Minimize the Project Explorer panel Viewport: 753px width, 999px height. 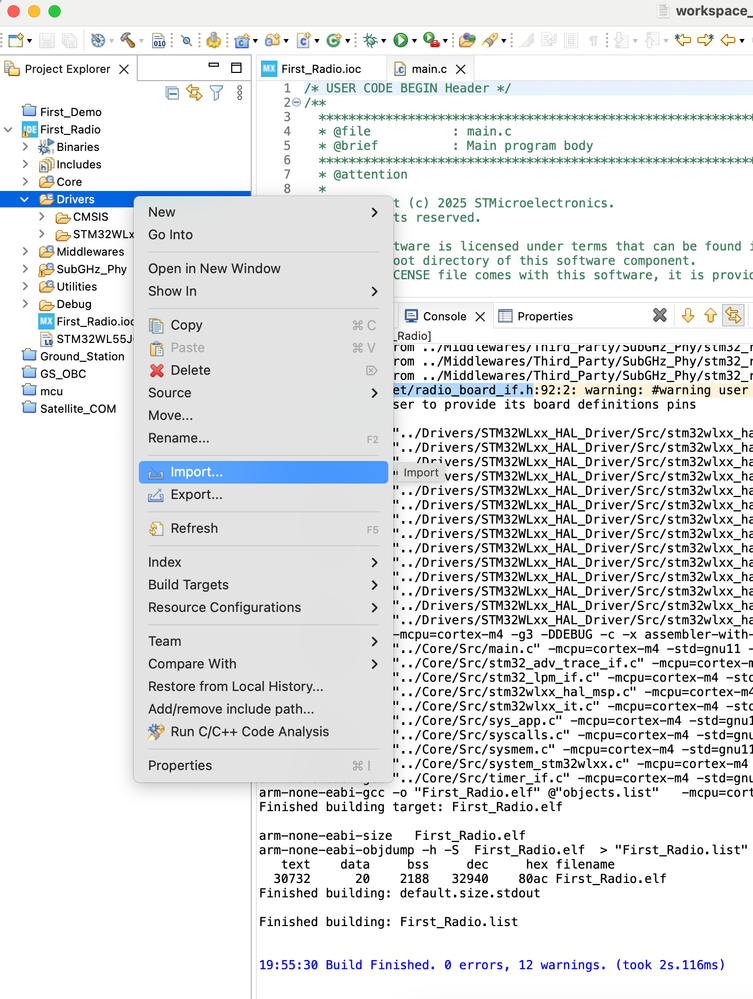(214, 66)
